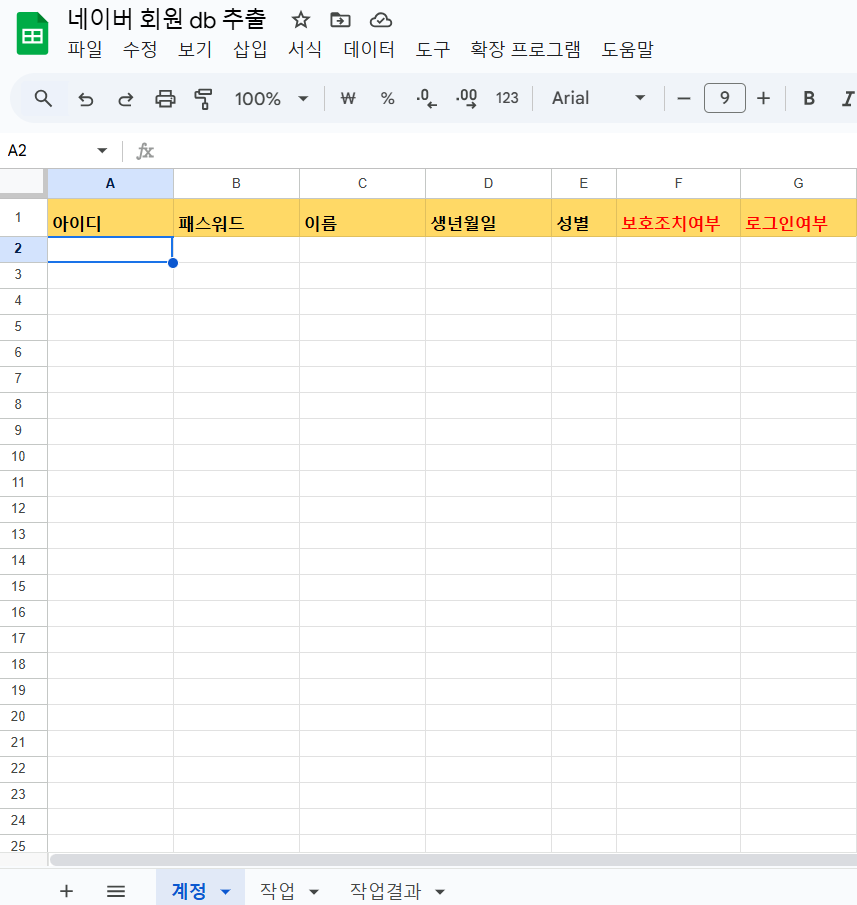Screen dimensions: 857x905
Task: Open the Google Sheets home icon
Action: (x=32, y=34)
